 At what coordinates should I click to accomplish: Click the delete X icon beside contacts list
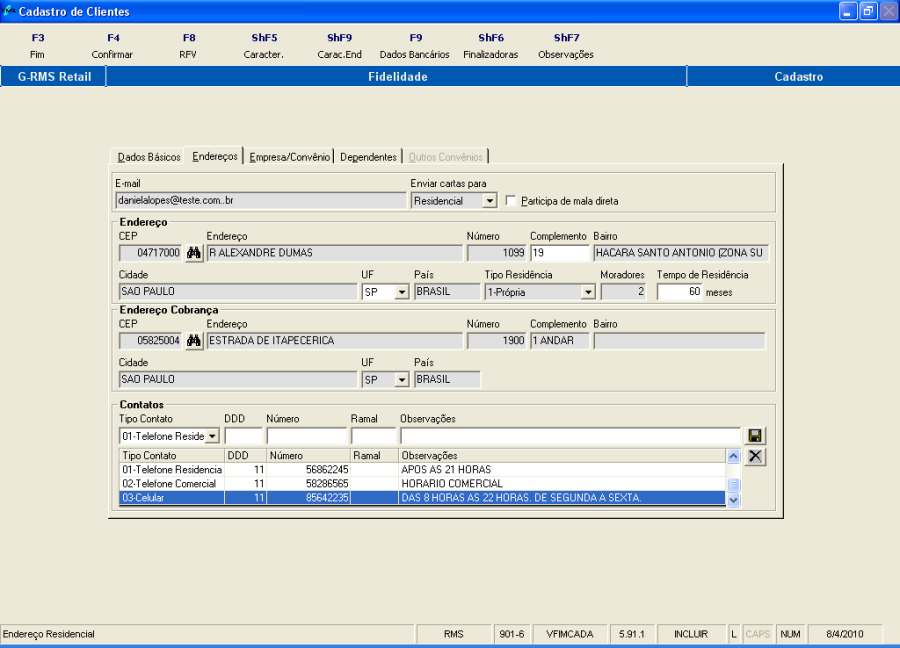point(756,456)
